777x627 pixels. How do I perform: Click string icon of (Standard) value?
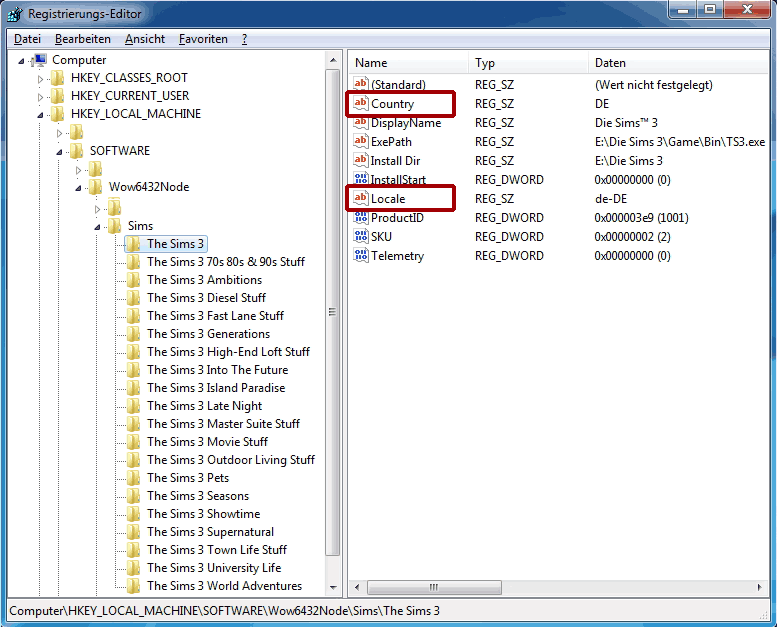click(361, 84)
